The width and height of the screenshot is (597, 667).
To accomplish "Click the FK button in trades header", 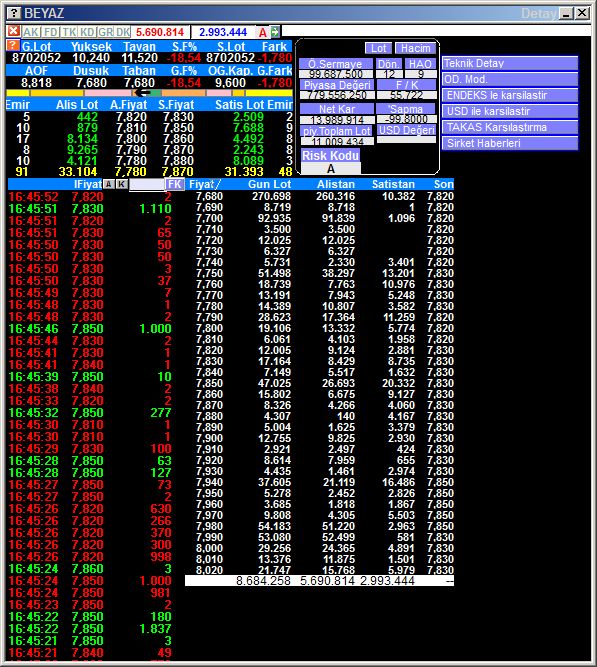I will pyautogui.click(x=175, y=184).
